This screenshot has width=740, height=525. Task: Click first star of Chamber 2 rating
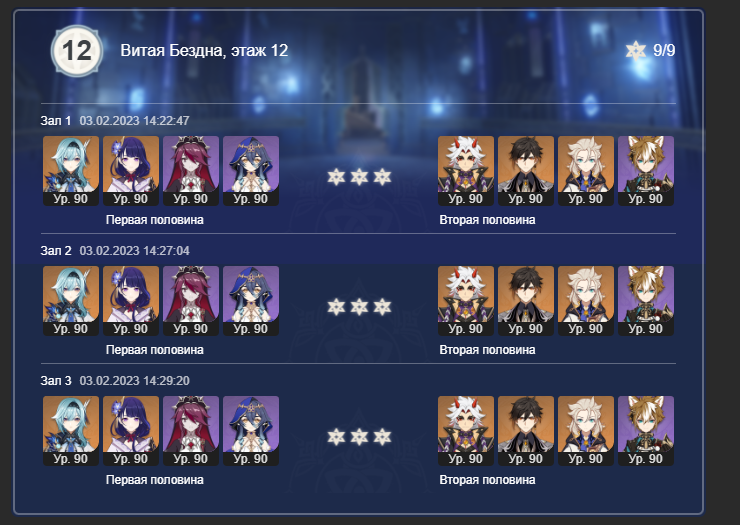tap(336, 307)
